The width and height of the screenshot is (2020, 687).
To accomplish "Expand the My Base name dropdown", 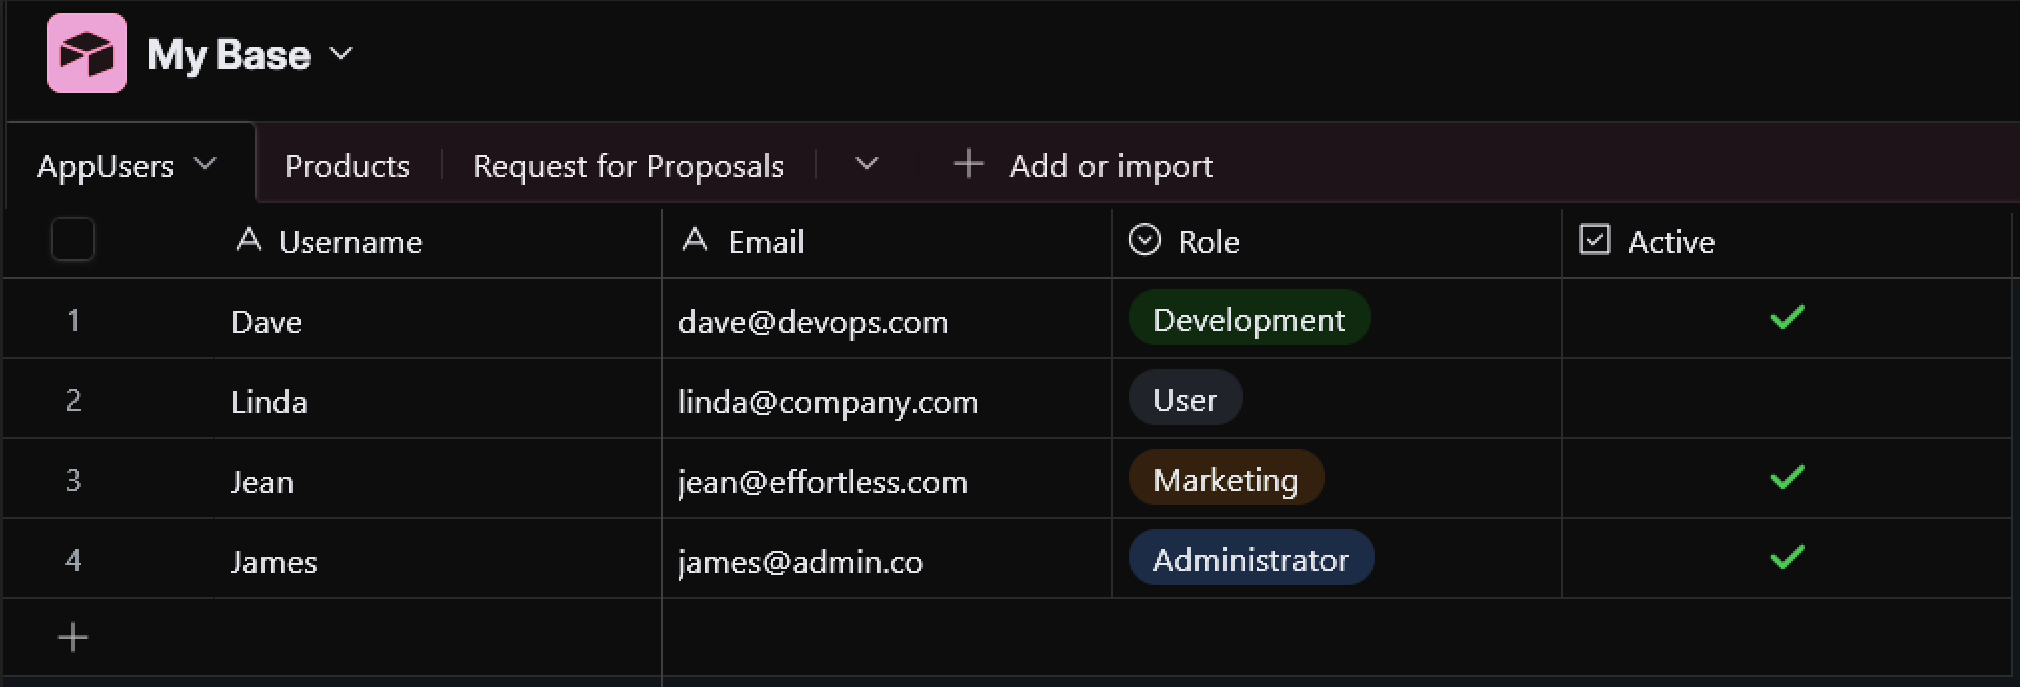I will tap(342, 54).
